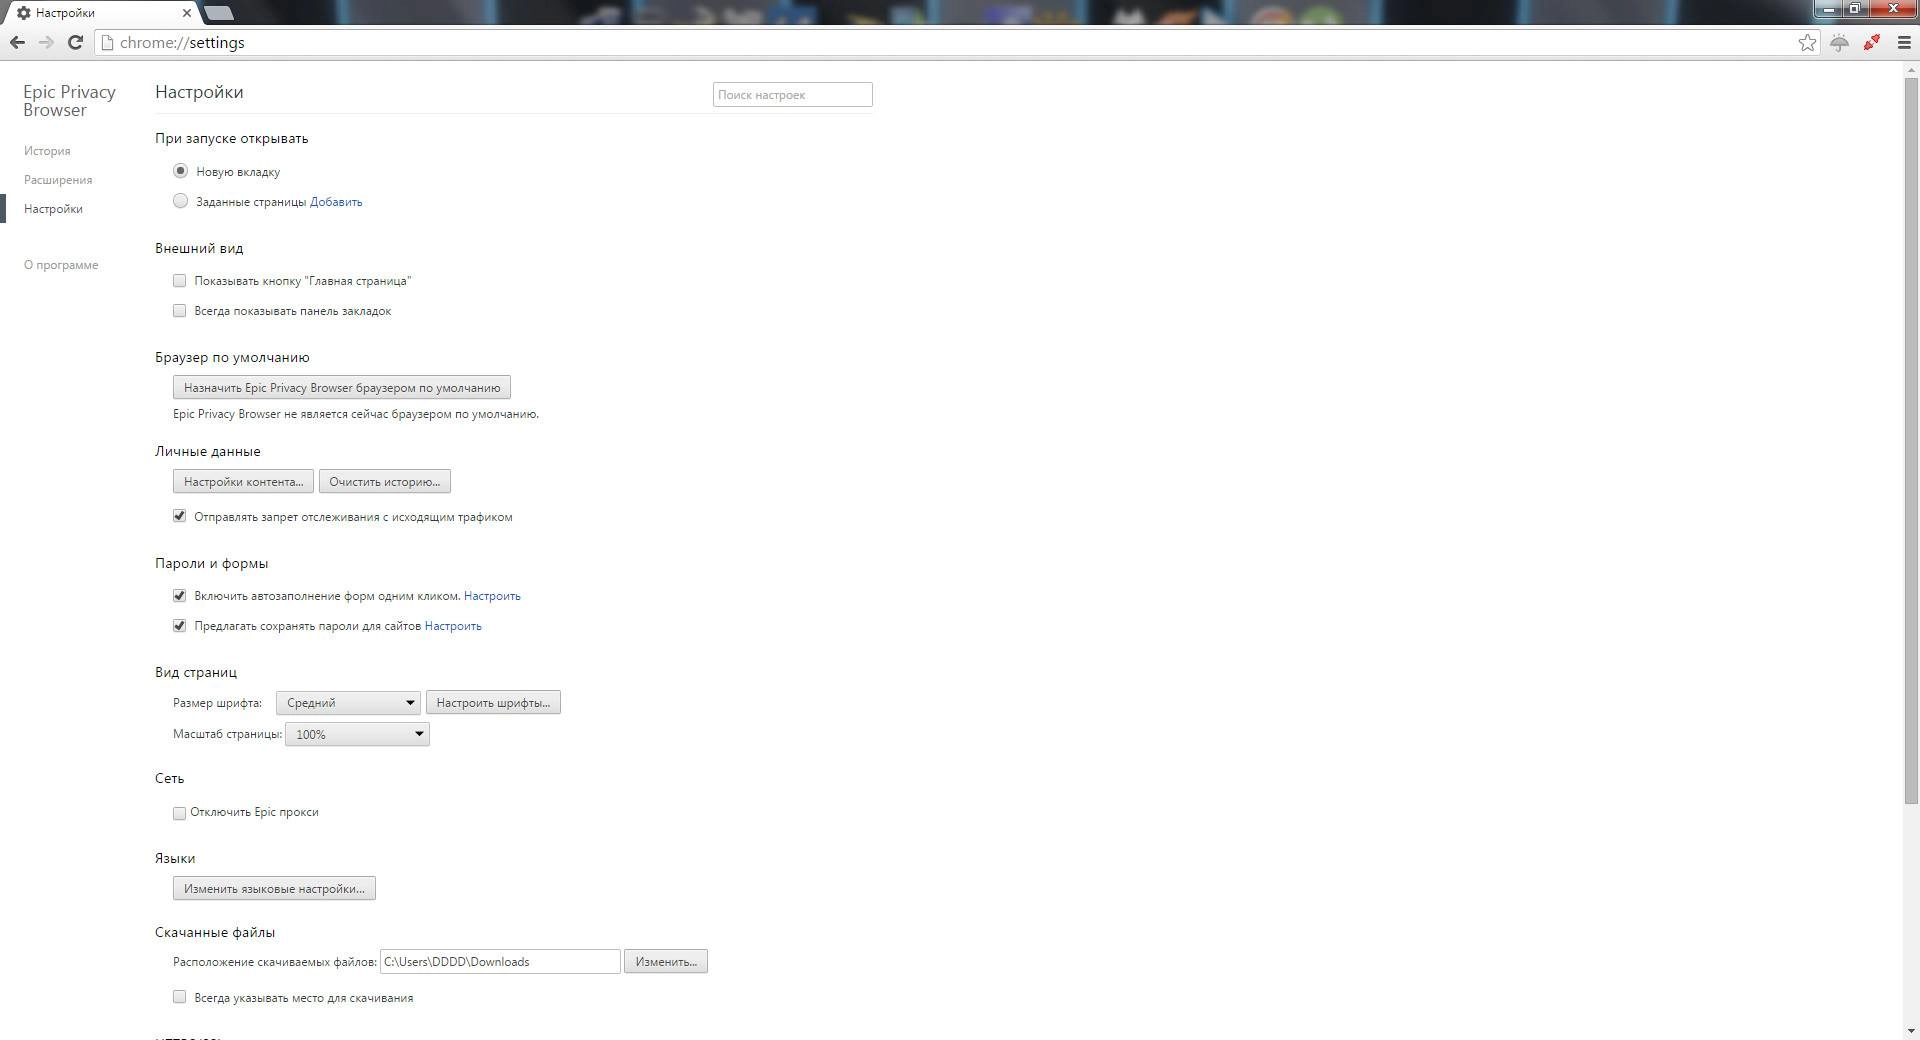Viewport: 1920px width, 1040px height.
Task: Open О программе in the sidebar
Action: point(61,265)
